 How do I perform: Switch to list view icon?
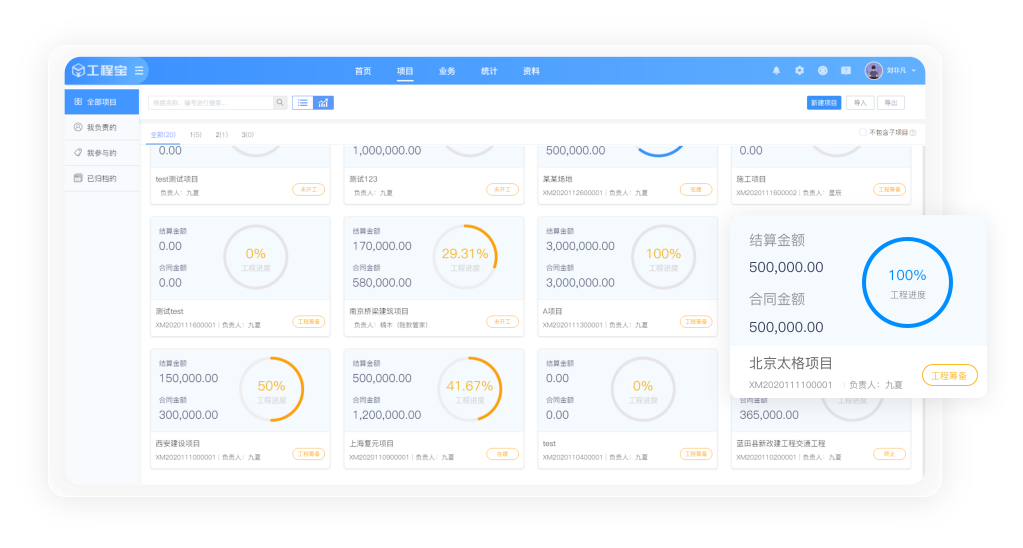pyautogui.click(x=302, y=102)
